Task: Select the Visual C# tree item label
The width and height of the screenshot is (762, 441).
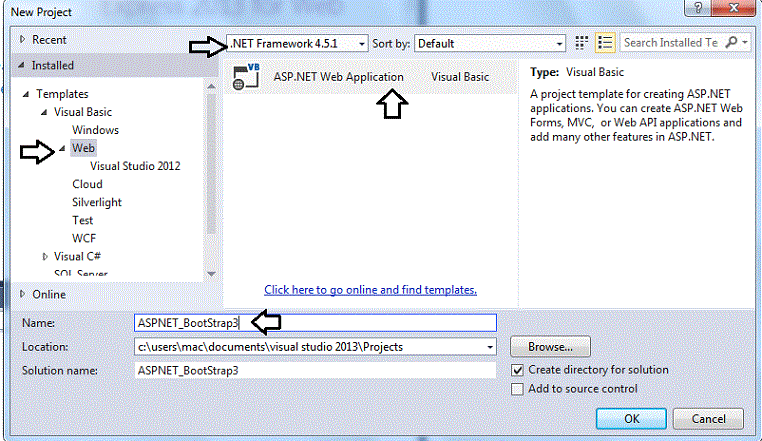Action: (x=77, y=256)
